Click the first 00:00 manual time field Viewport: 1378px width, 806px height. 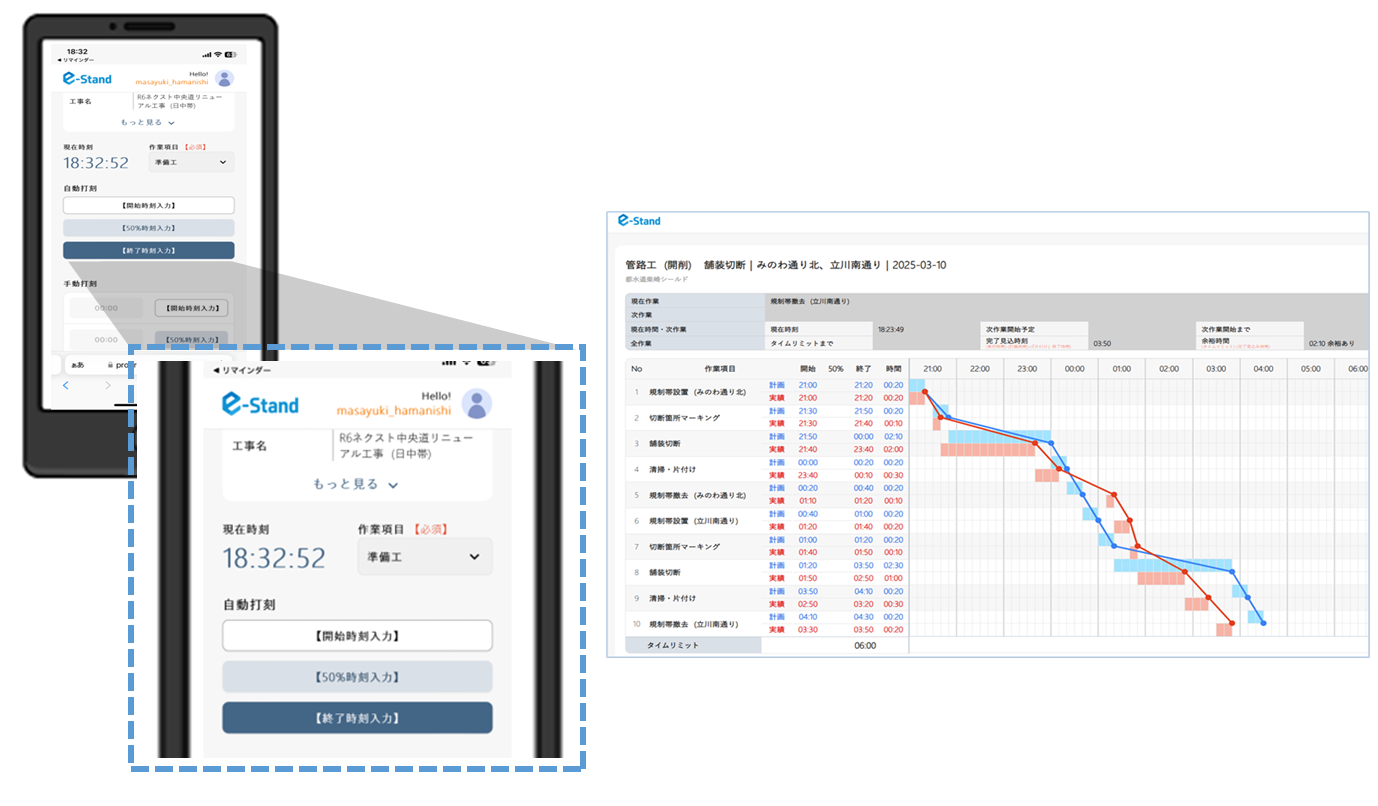pos(106,308)
